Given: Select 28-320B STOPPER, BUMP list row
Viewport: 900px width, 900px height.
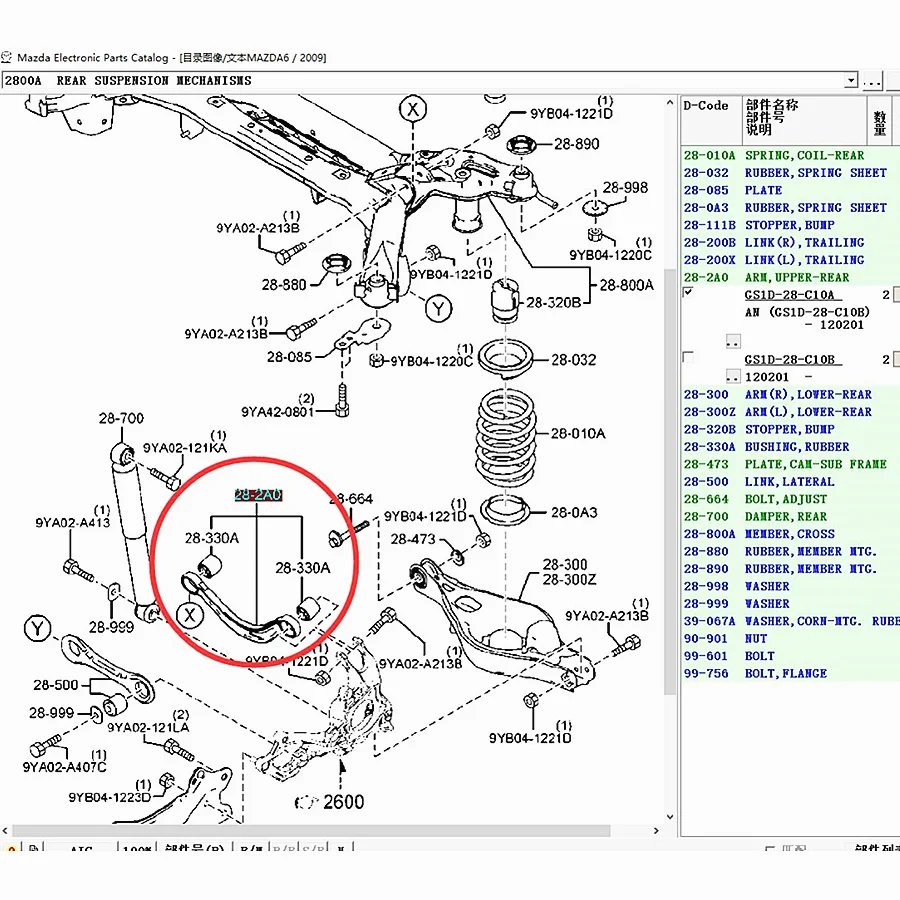Looking at the screenshot, I should (790, 429).
